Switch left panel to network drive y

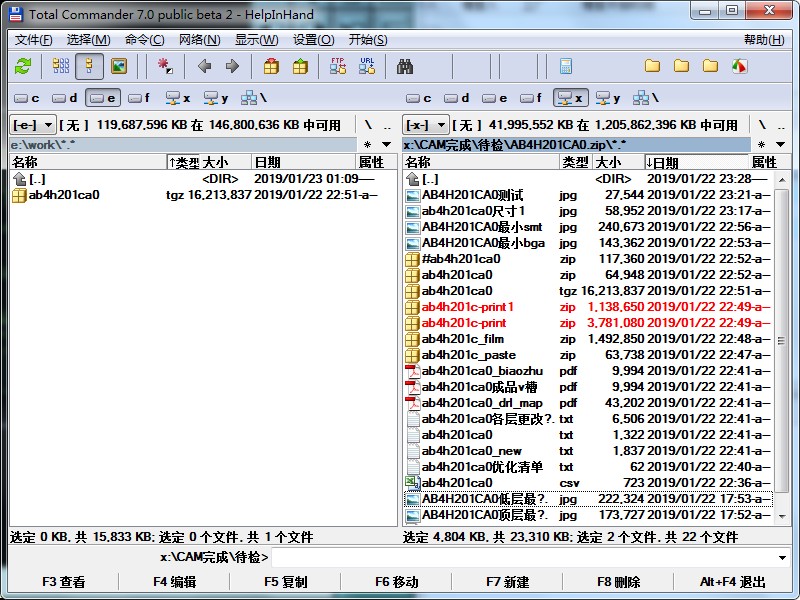click(x=215, y=98)
